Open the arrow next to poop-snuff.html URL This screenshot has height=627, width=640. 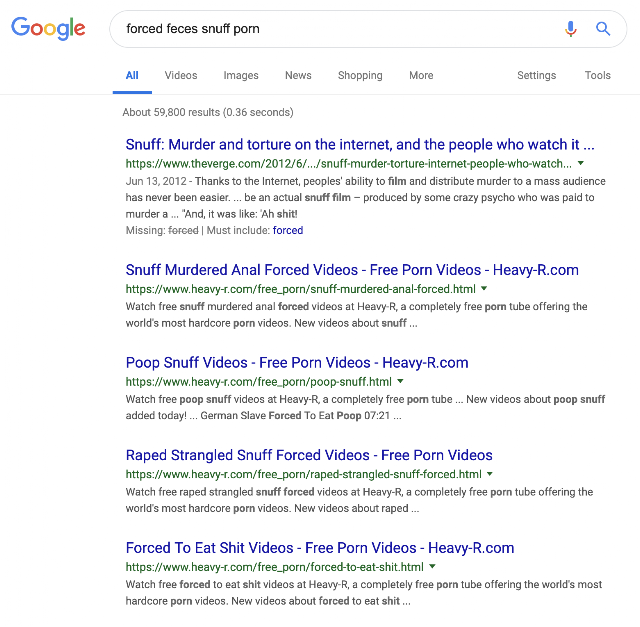400,381
